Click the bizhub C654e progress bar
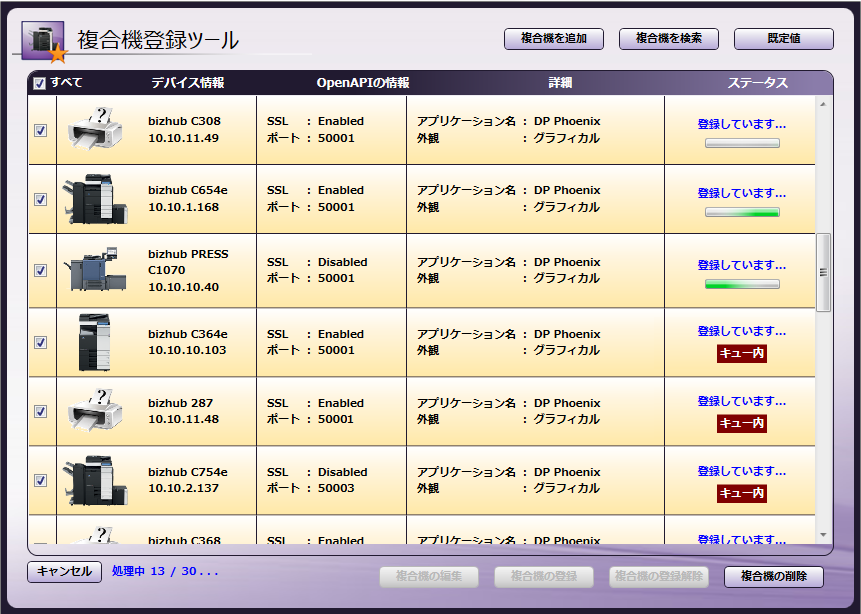Screen dimensions: 861x614 click(x=742, y=213)
